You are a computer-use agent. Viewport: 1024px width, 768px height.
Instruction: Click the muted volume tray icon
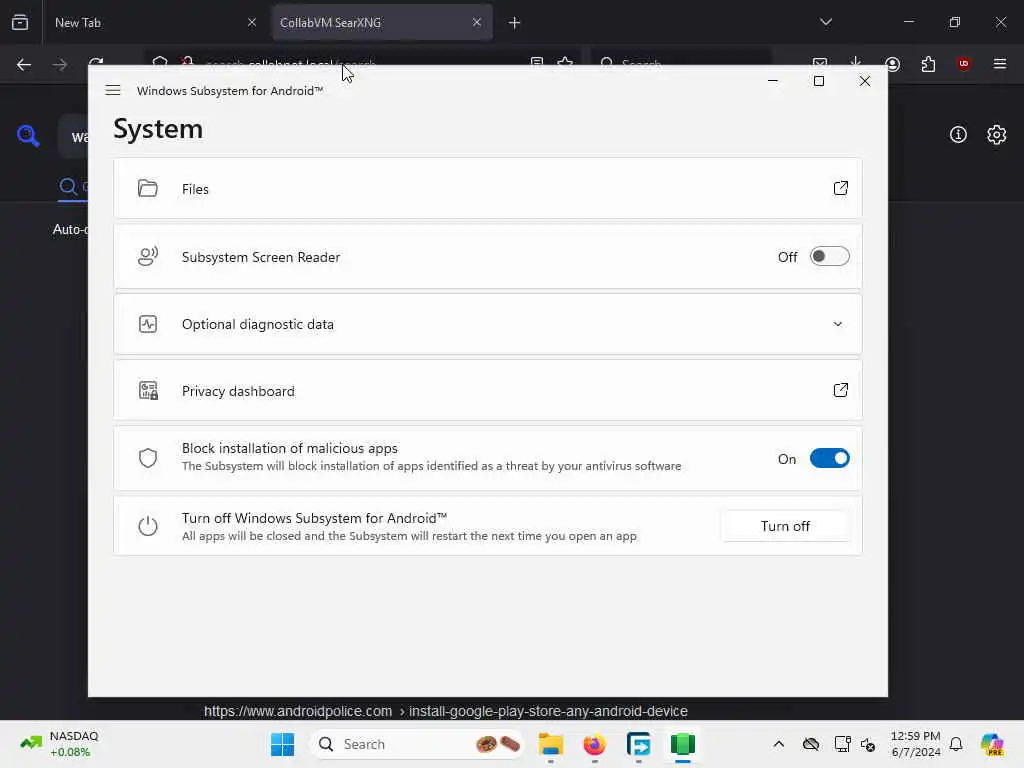[x=867, y=744]
